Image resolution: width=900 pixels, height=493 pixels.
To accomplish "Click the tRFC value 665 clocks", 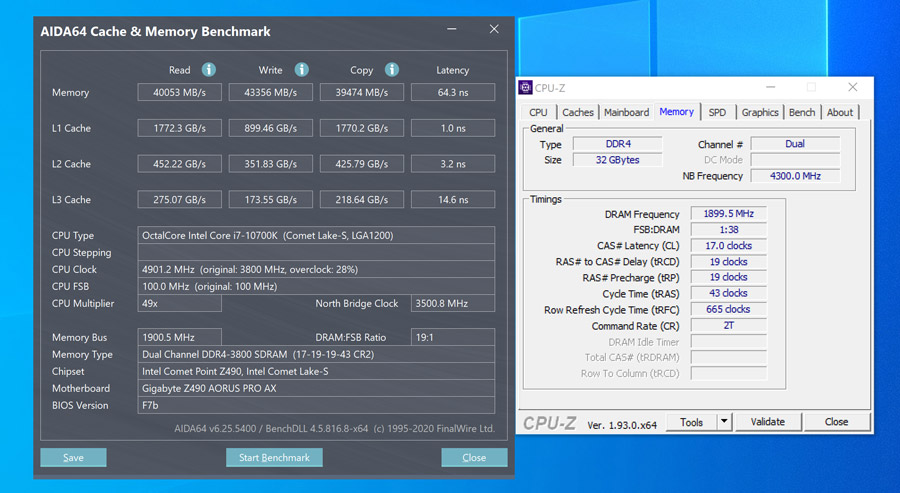I will point(728,309).
